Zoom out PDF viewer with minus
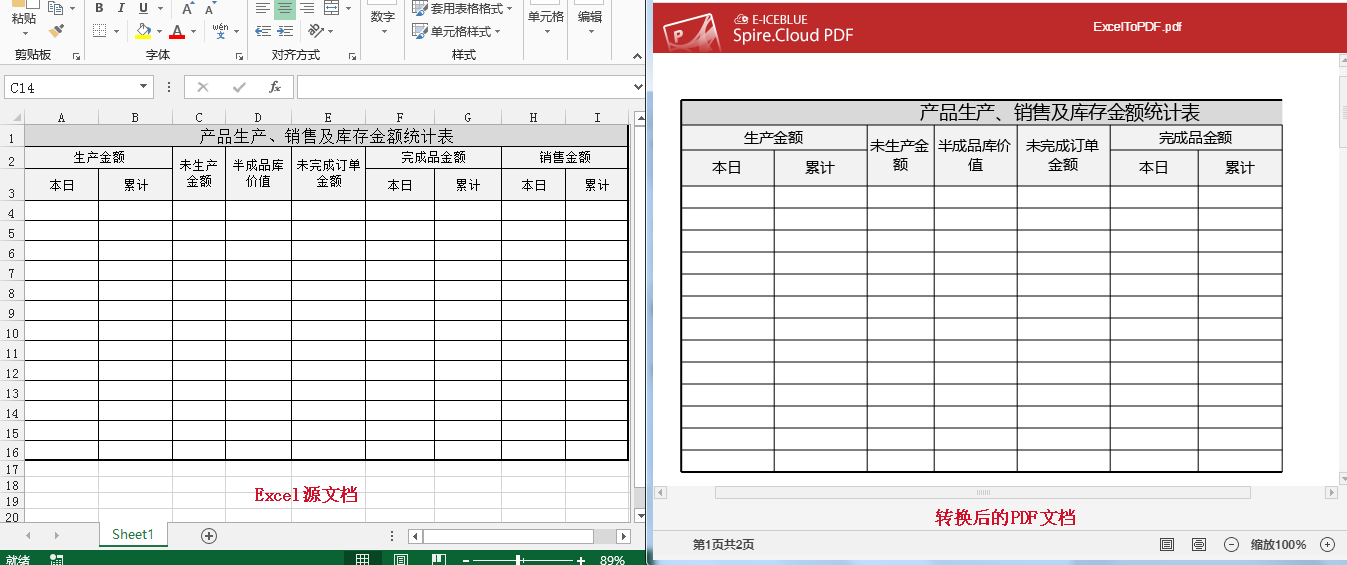The height and width of the screenshot is (565, 1347). [x=1231, y=545]
